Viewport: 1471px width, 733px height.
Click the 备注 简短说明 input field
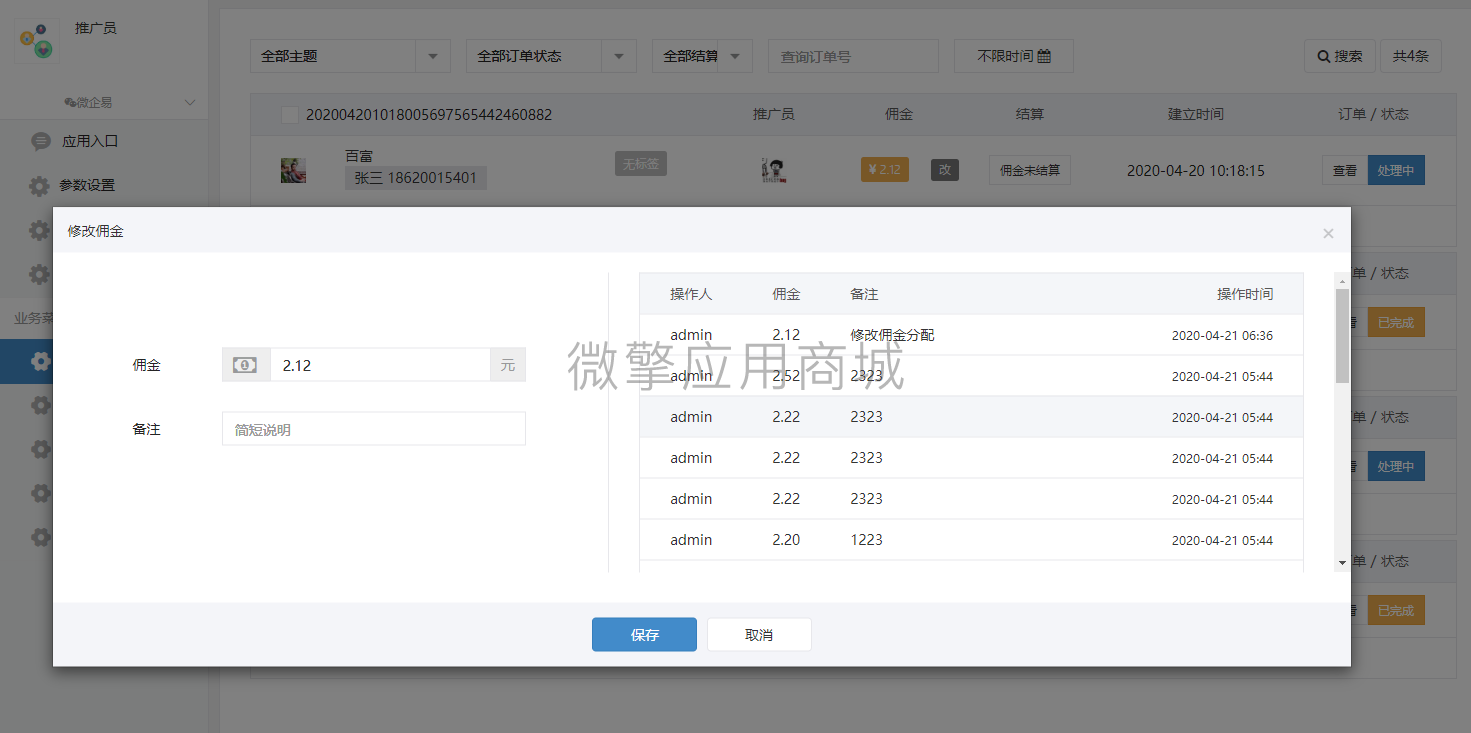[x=374, y=429]
